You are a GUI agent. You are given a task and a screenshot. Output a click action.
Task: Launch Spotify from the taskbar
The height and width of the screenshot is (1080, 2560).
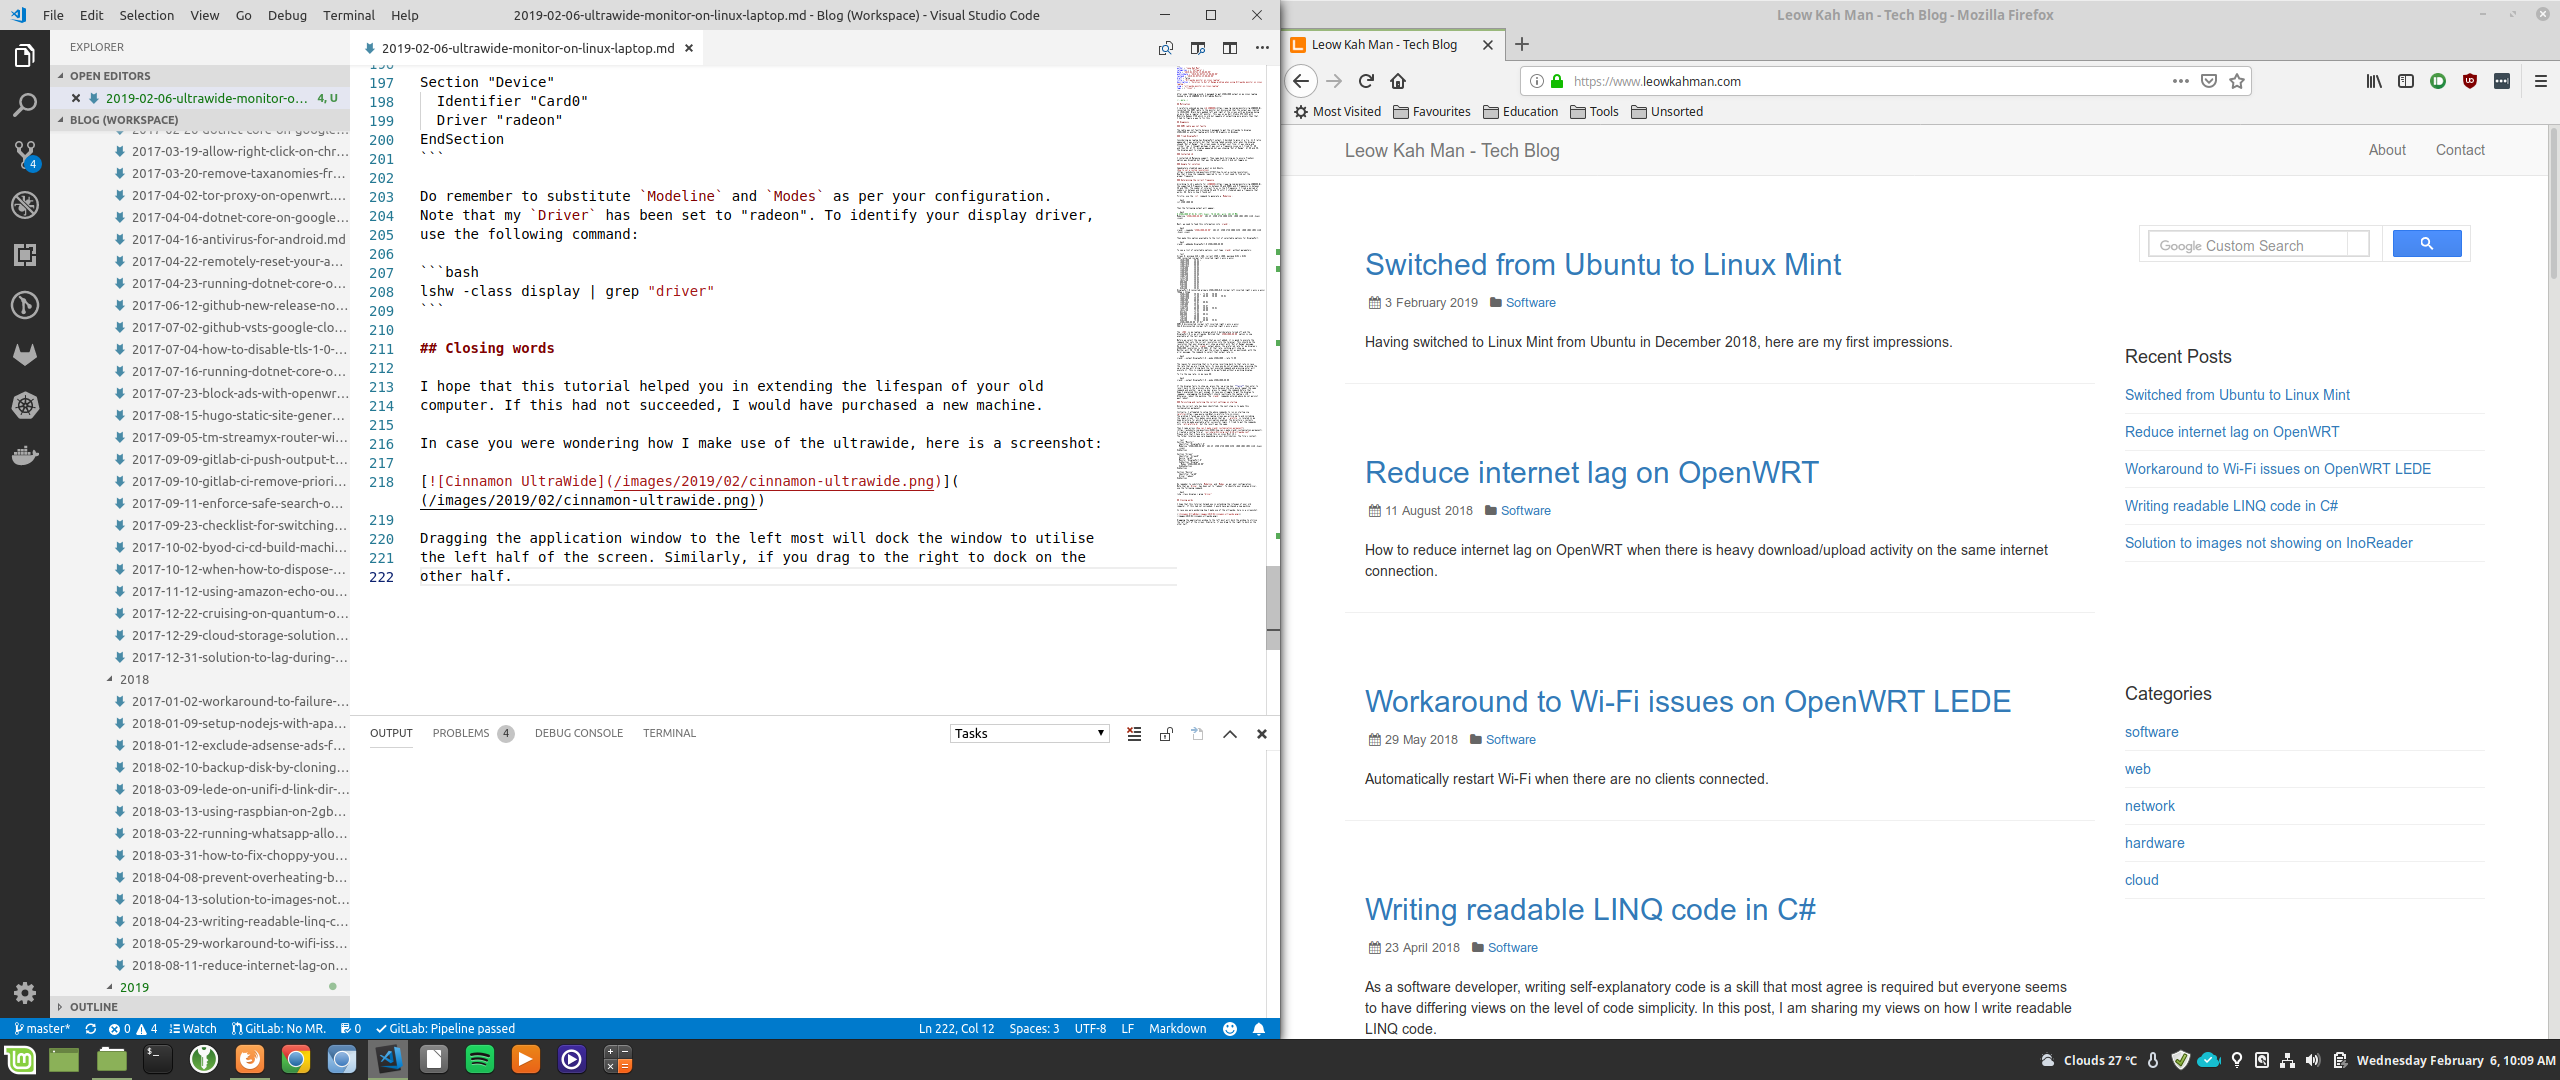(480, 1059)
